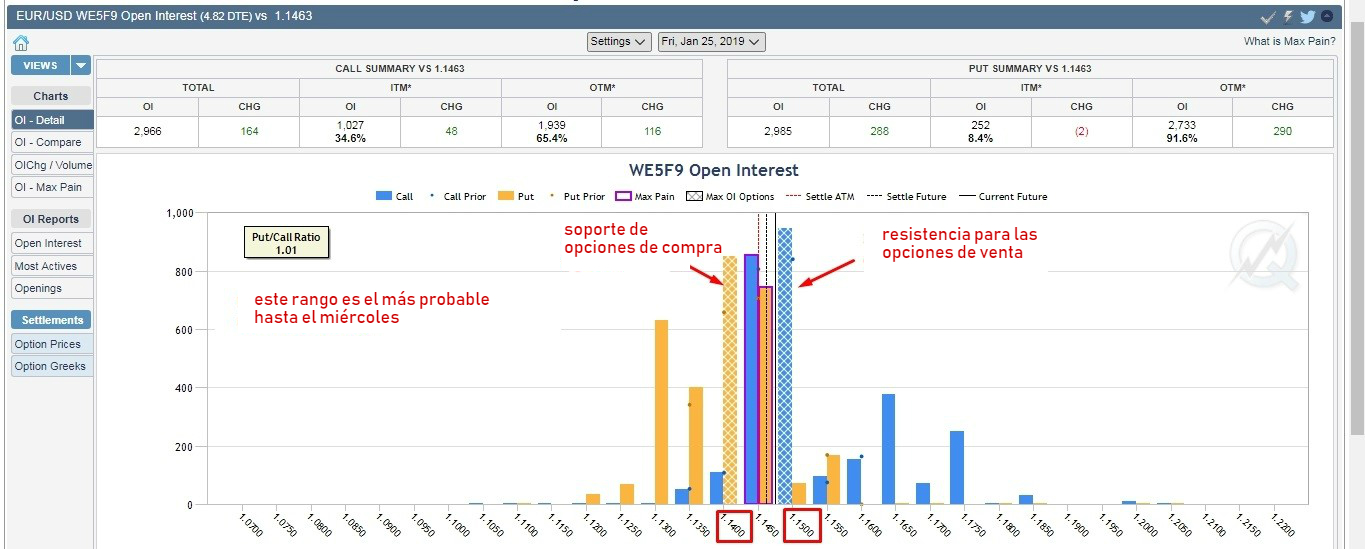Click the tall blue 1.1500 call bar

pyautogui.click(x=785, y=370)
